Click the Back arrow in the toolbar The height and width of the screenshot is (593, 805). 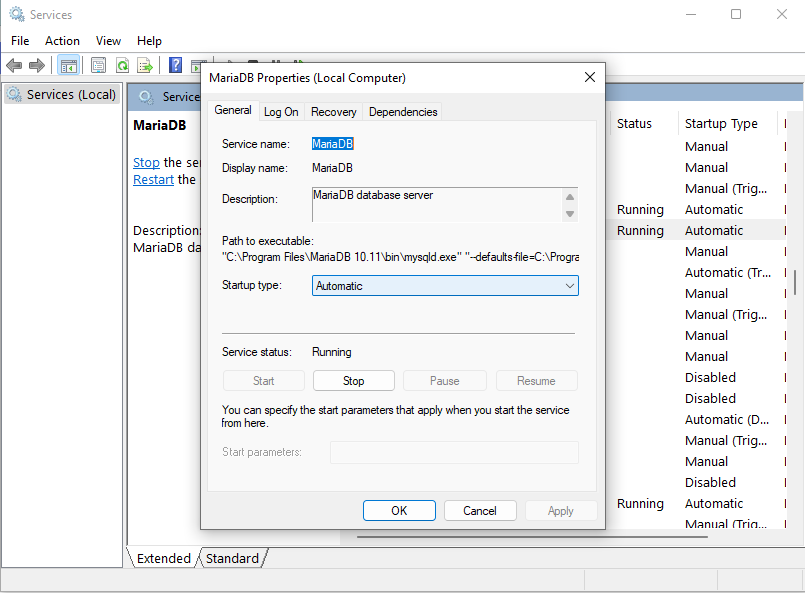coord(14,65)
